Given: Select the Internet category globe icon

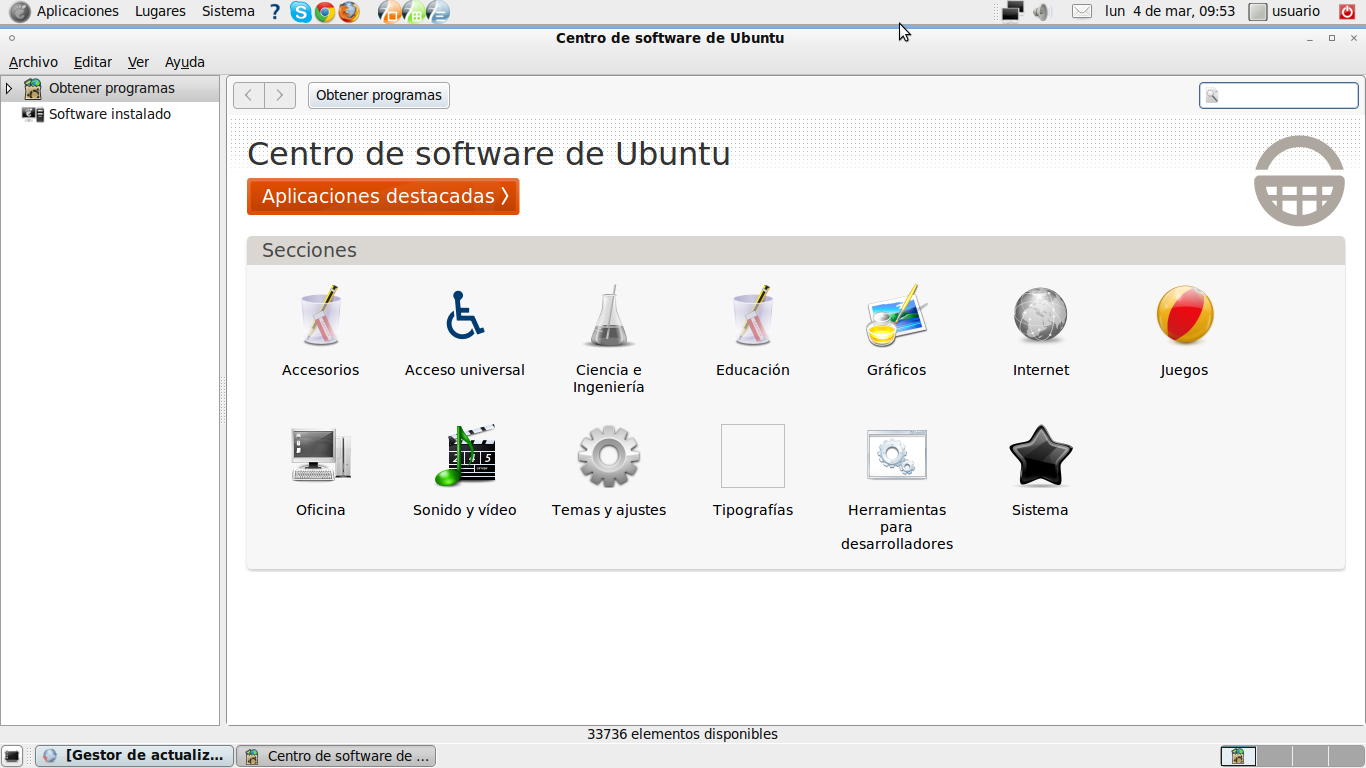Looking at the screenshot, I should pos(1040,315).
